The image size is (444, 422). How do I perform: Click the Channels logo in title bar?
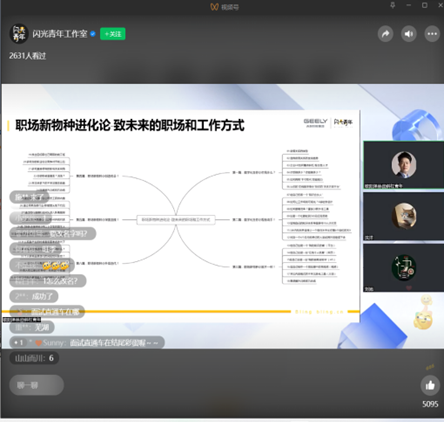tap(214, 7)
